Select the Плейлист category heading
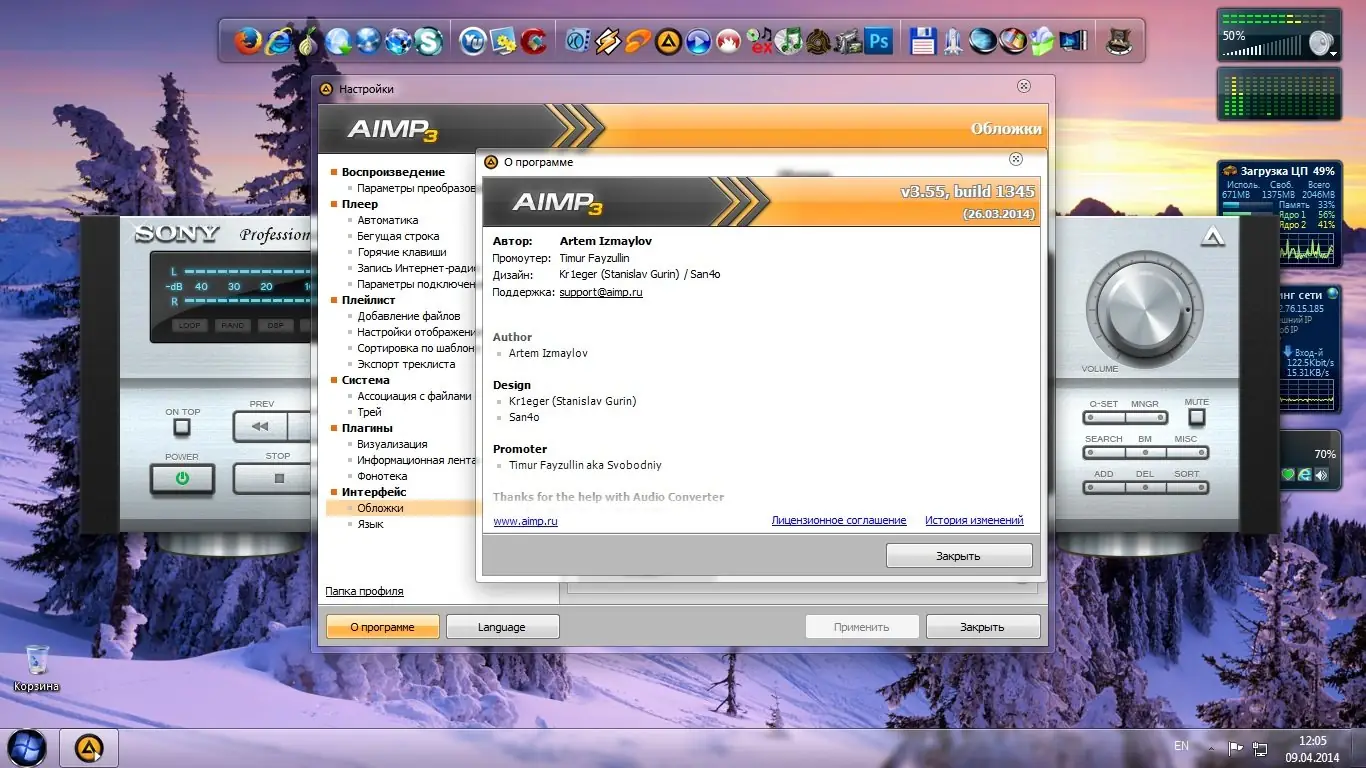The height and width of the screenshot is (768, 1366). click(368, 300)
